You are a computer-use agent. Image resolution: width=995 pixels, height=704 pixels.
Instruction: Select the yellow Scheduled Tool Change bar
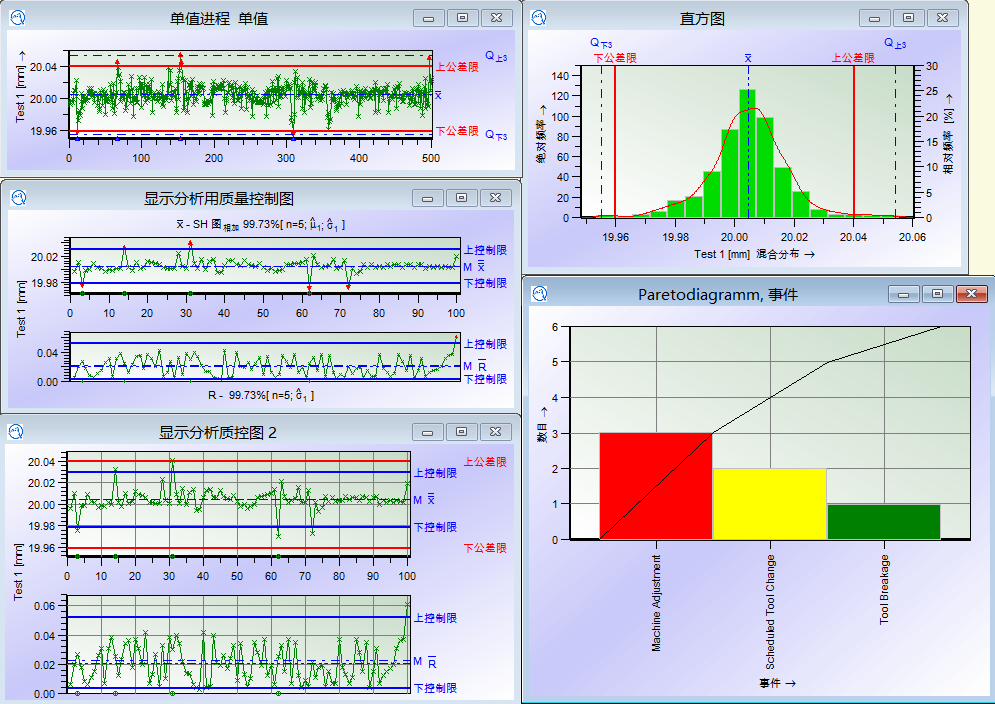point(769,503)
